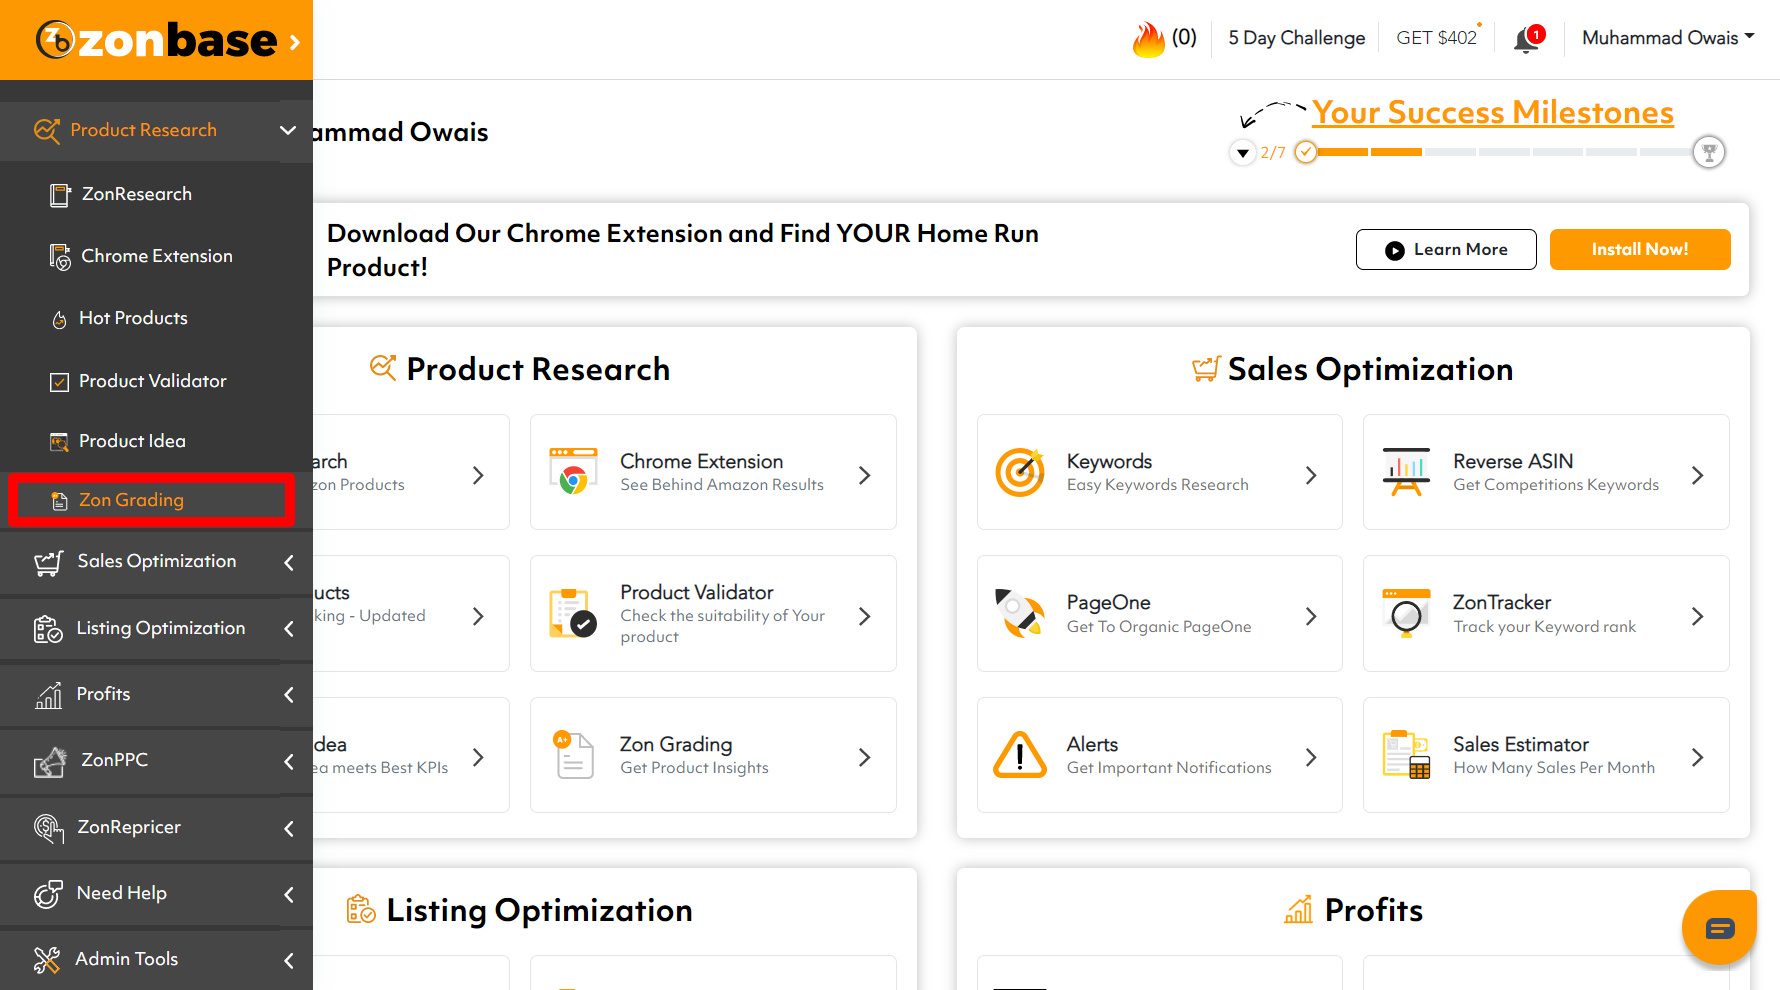Click the Learn More button
Screen dimensions: 1780x990
[x=1446, y=249]
